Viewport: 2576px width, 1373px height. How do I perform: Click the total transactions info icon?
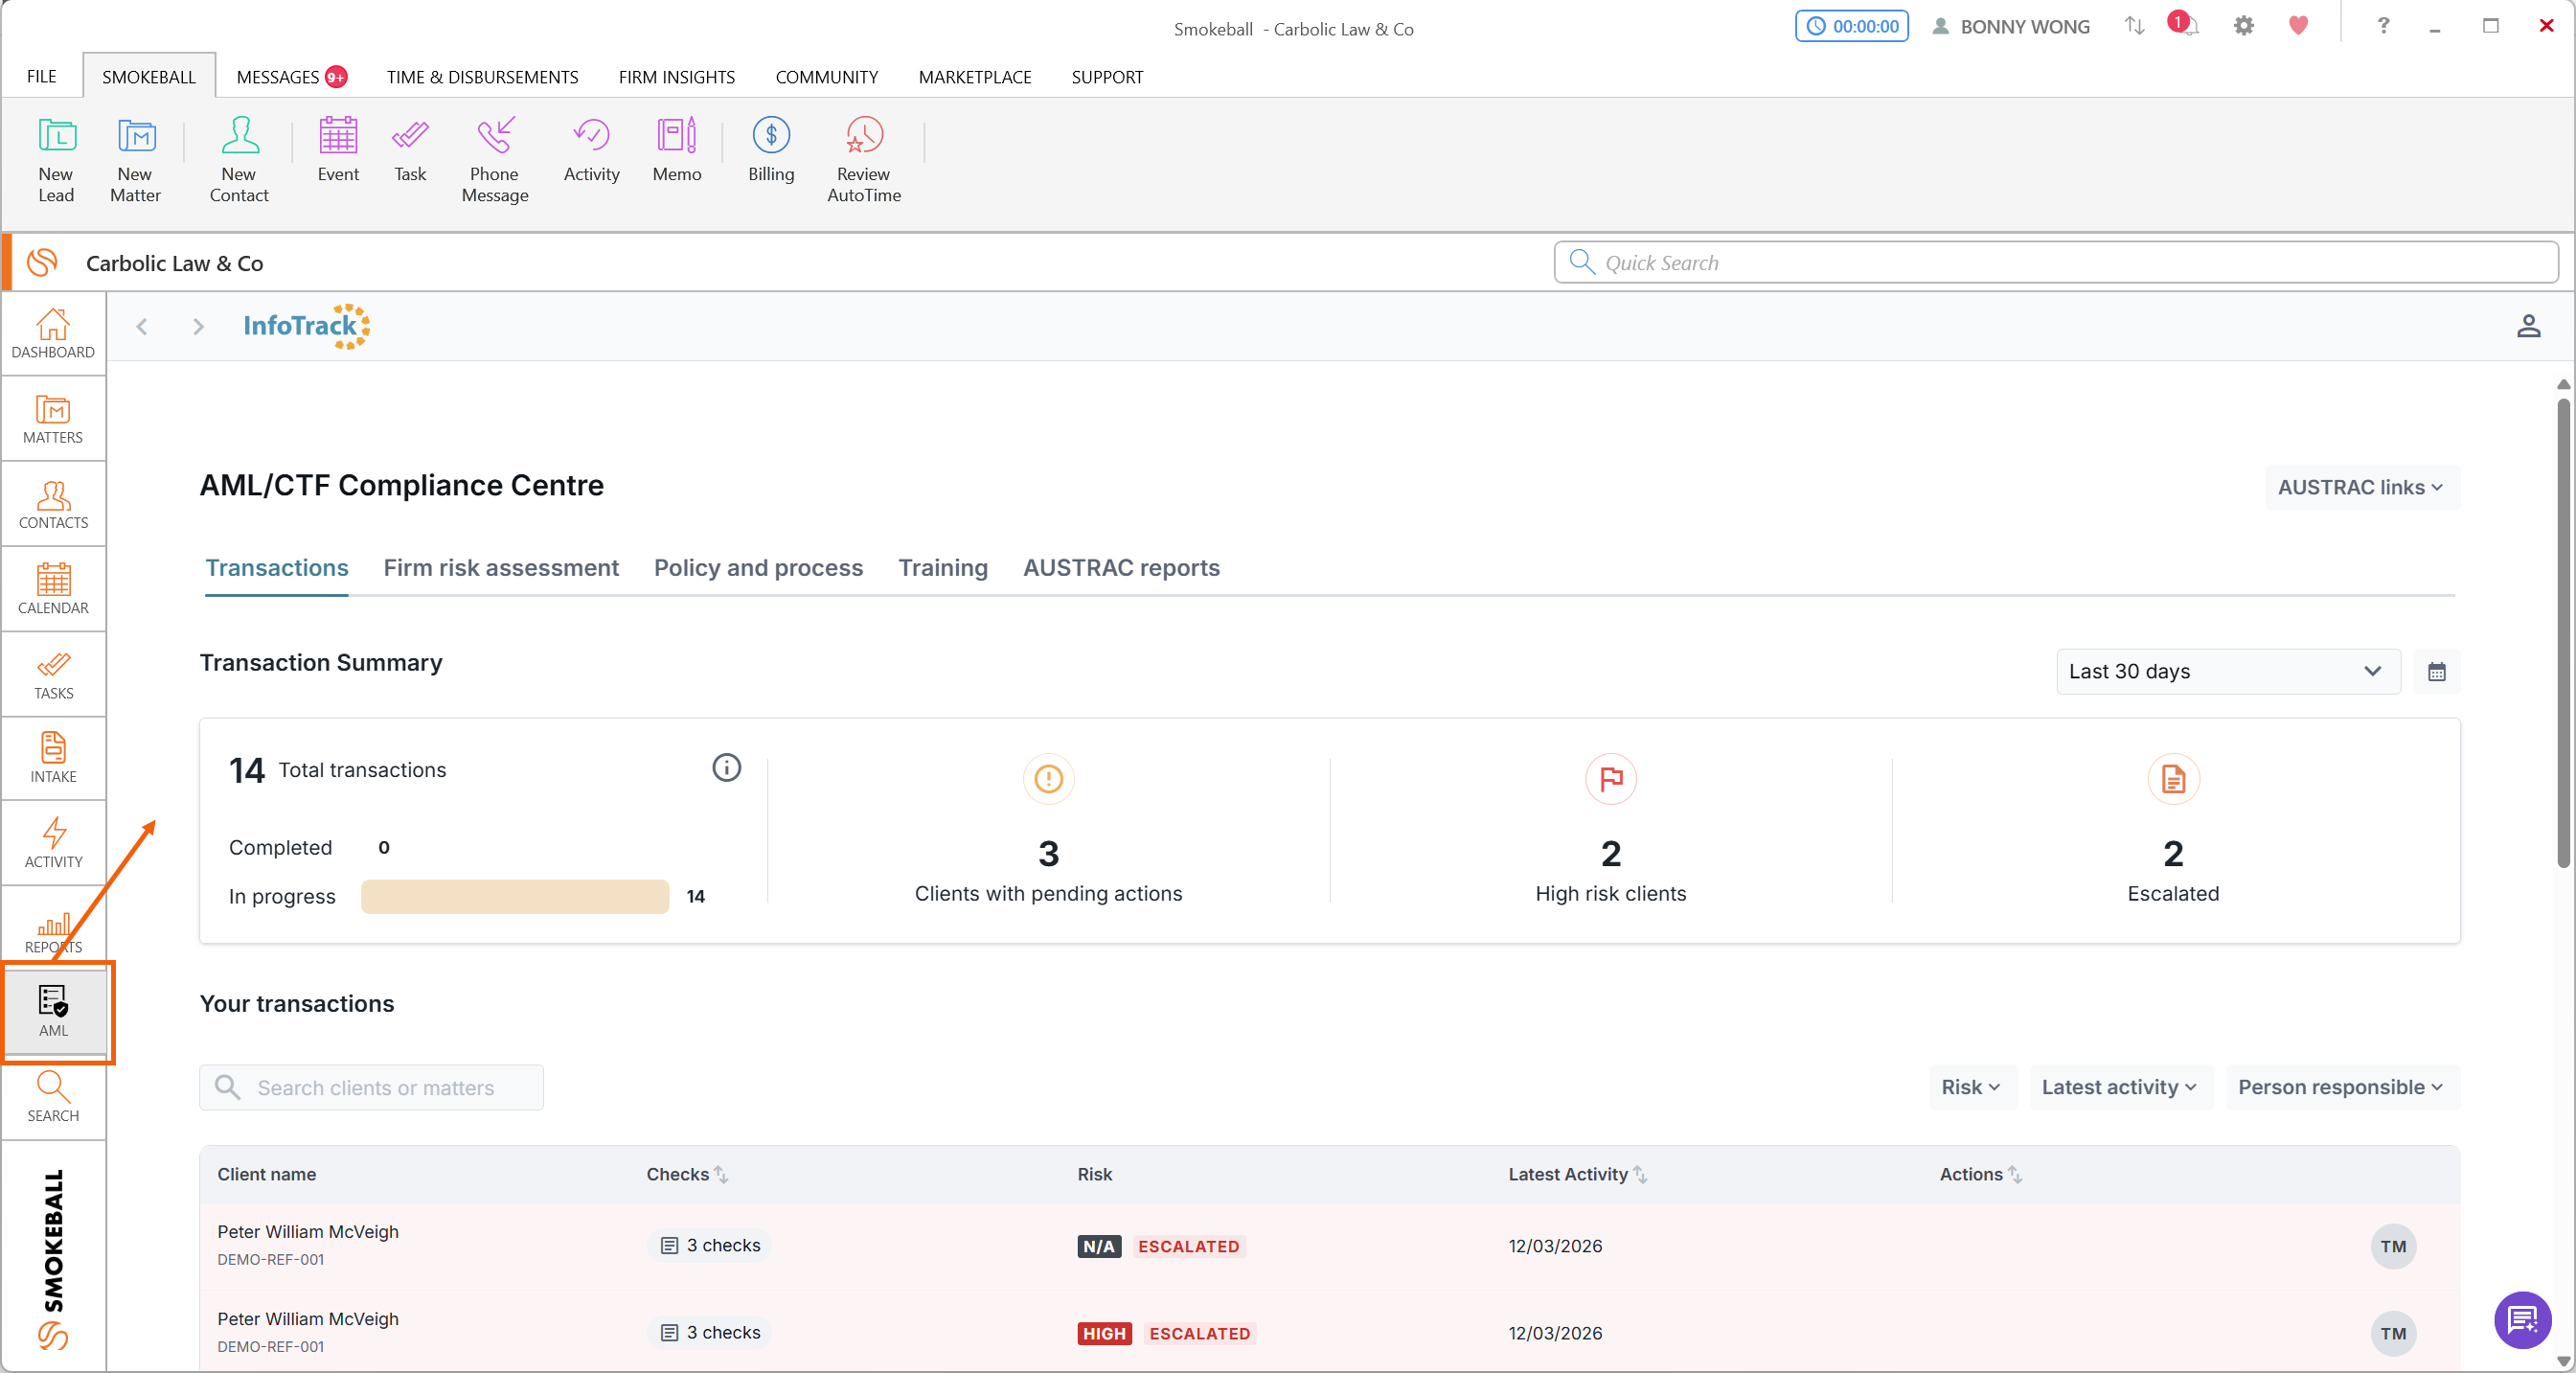pyautogui.click(x=726, y=767)
